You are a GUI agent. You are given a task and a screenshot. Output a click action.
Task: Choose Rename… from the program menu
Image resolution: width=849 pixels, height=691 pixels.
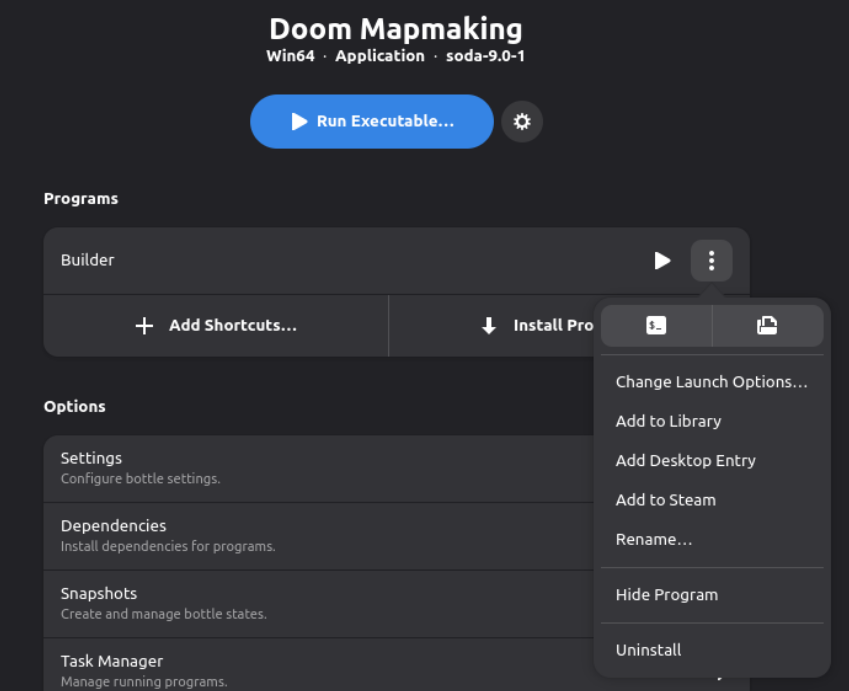click(654, 540)
